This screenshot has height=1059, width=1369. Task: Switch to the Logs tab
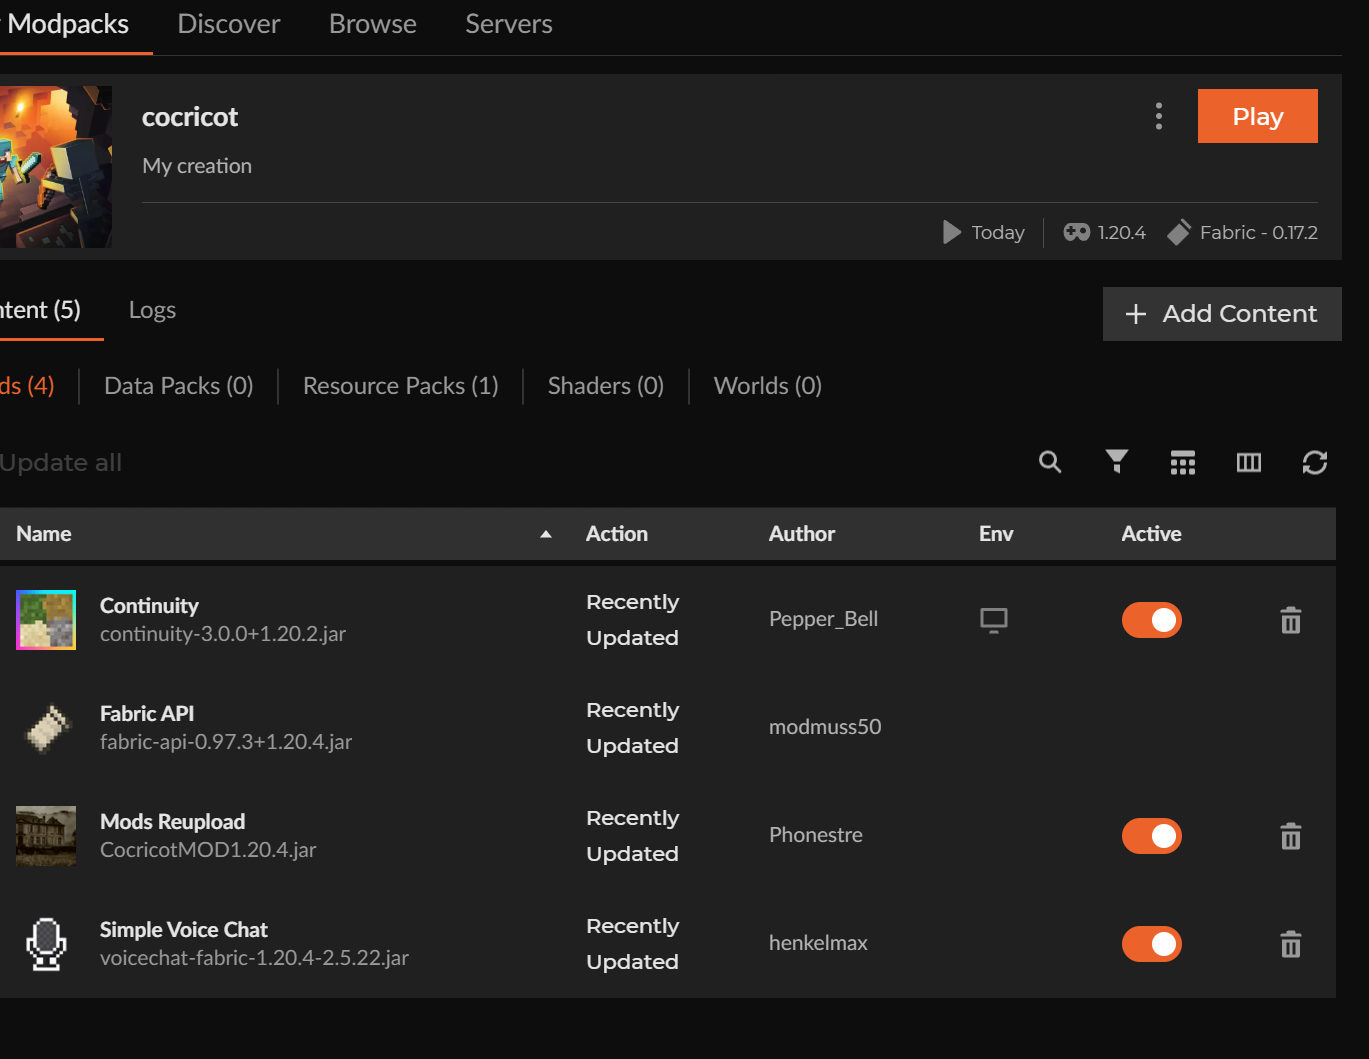pos(152,310)
